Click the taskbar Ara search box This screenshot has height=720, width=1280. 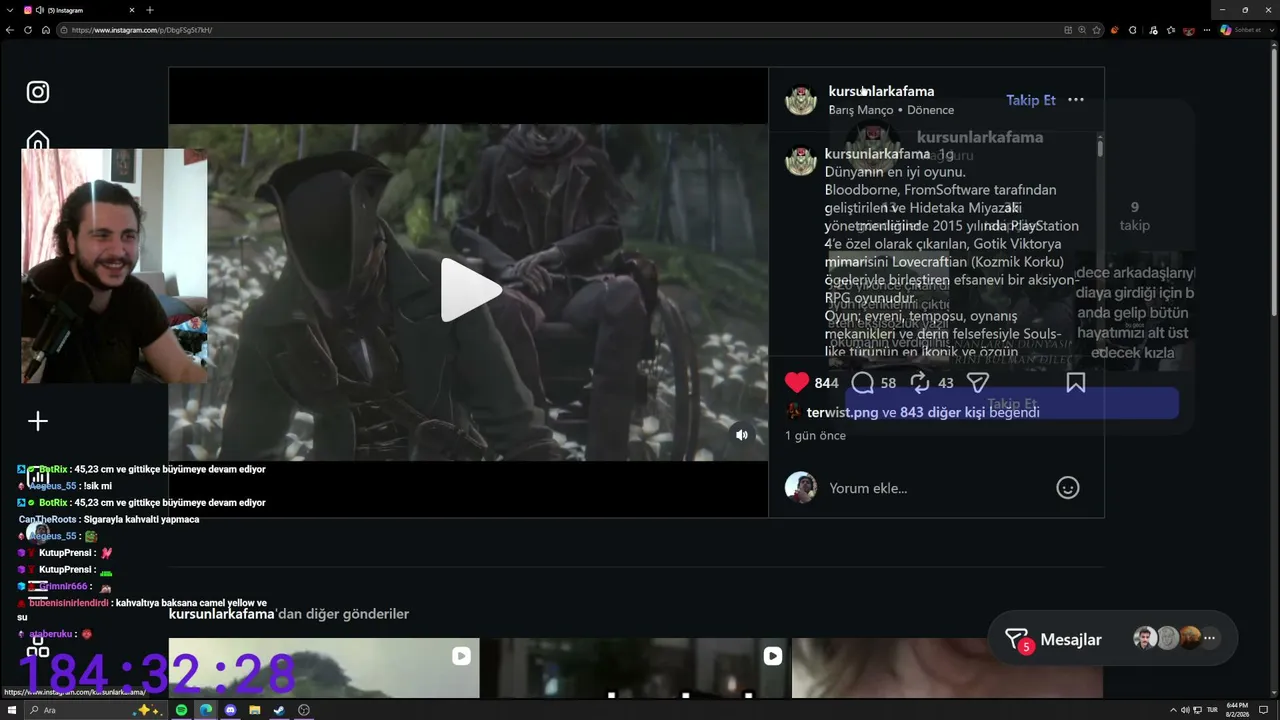tap(95, 710)
